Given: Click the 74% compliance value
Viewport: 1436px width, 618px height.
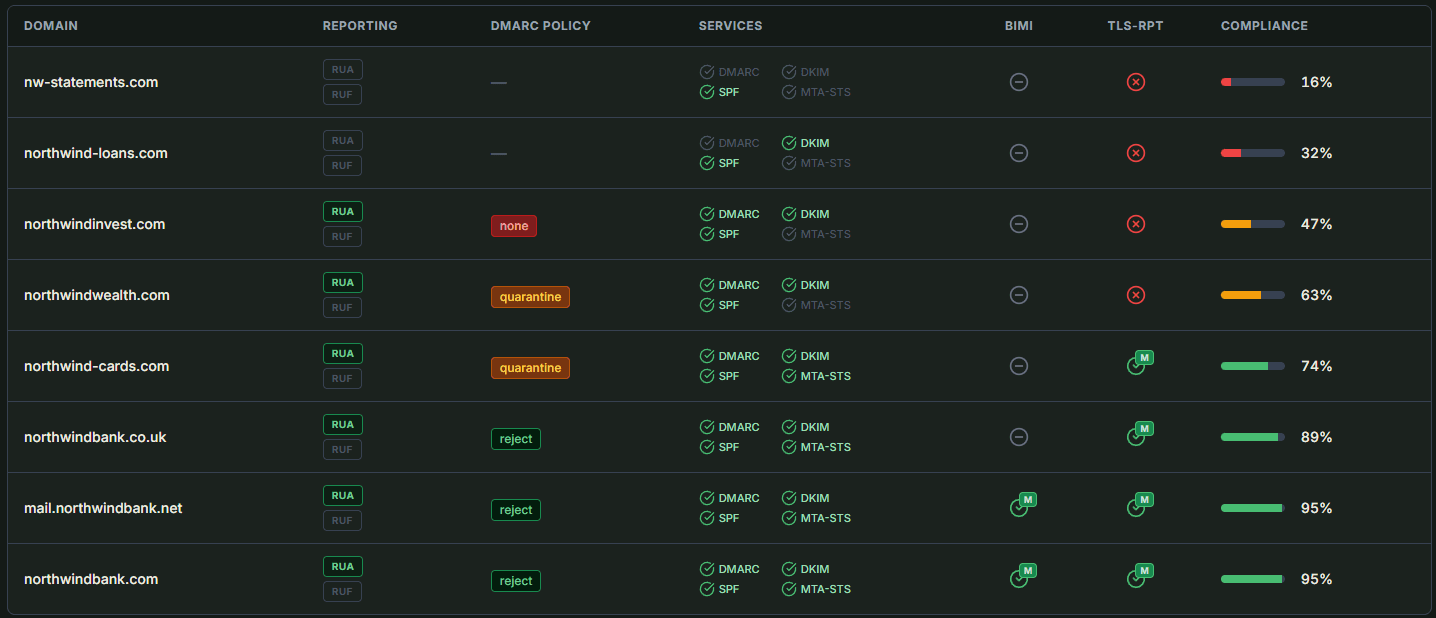Looking at the screenshot, I should tap(1316, 366).
